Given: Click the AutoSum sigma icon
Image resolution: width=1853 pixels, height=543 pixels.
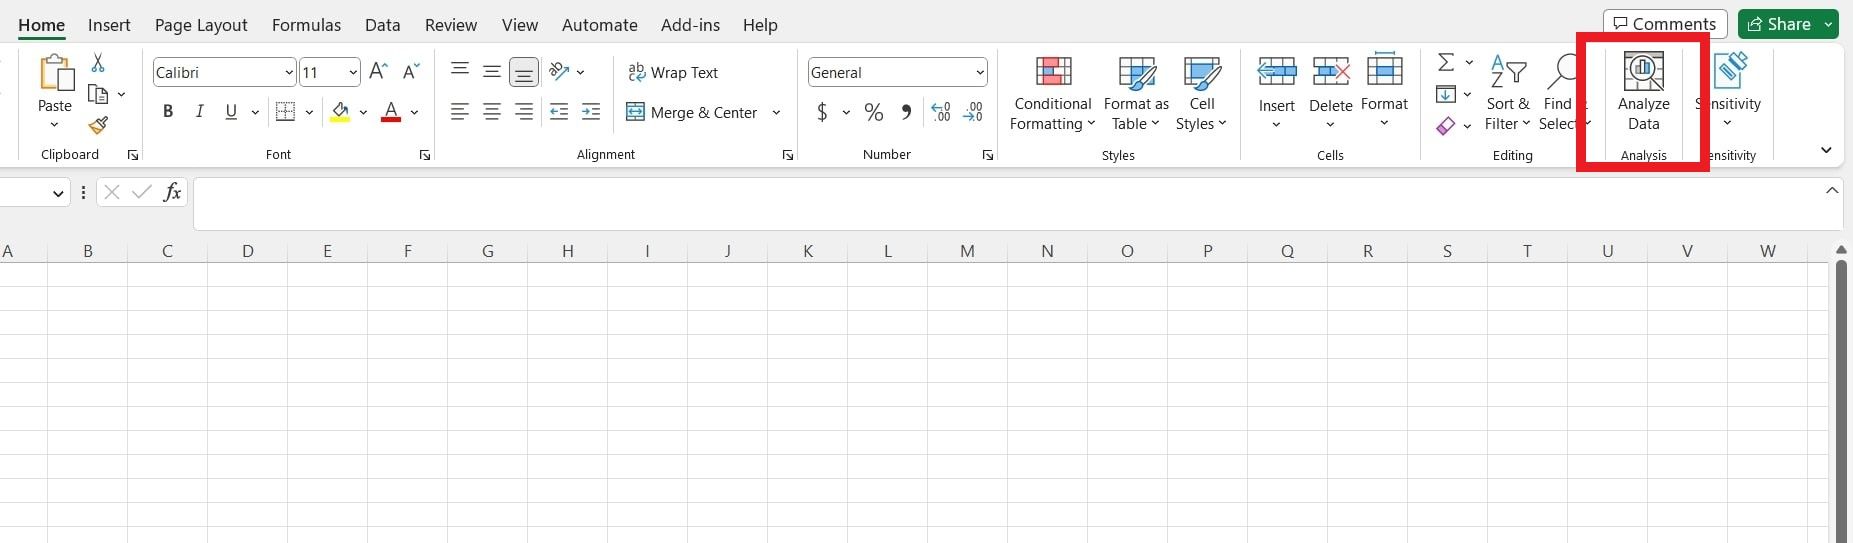Looking at the screenshot, I should tap(1446, 63).
